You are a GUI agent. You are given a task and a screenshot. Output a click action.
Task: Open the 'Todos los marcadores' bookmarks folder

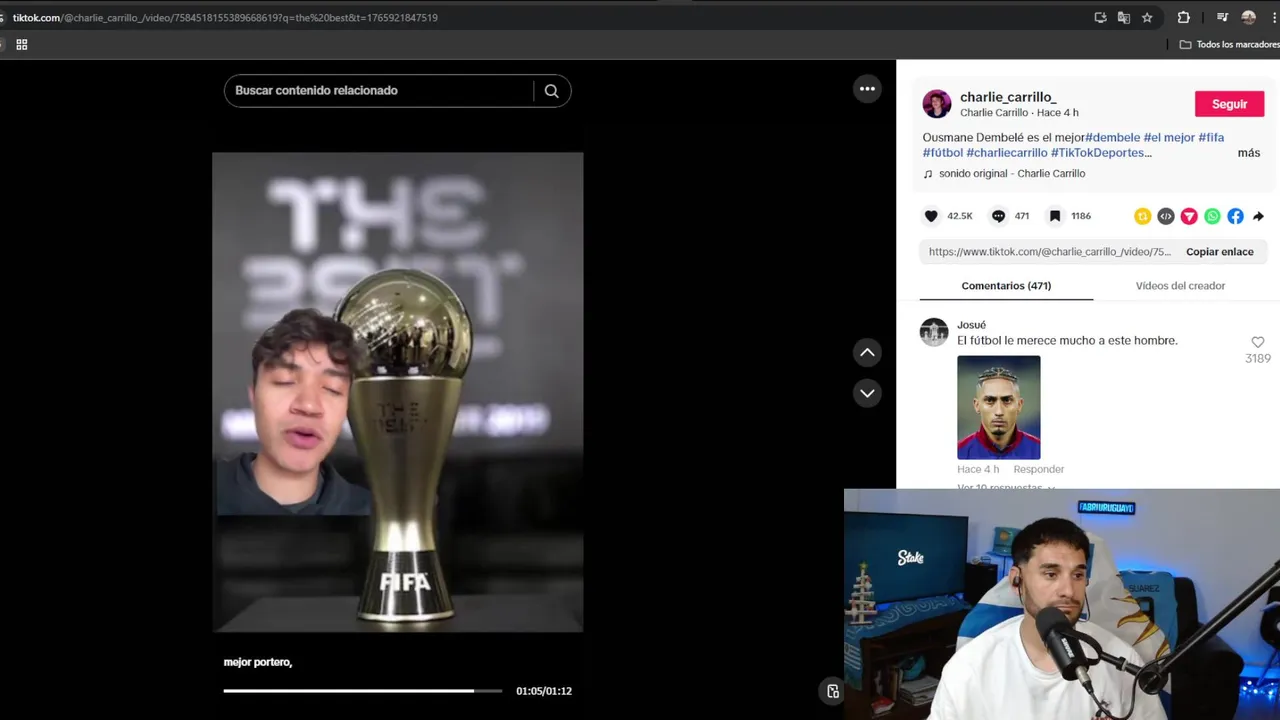pyautogui.click(x=1229, y=44)
